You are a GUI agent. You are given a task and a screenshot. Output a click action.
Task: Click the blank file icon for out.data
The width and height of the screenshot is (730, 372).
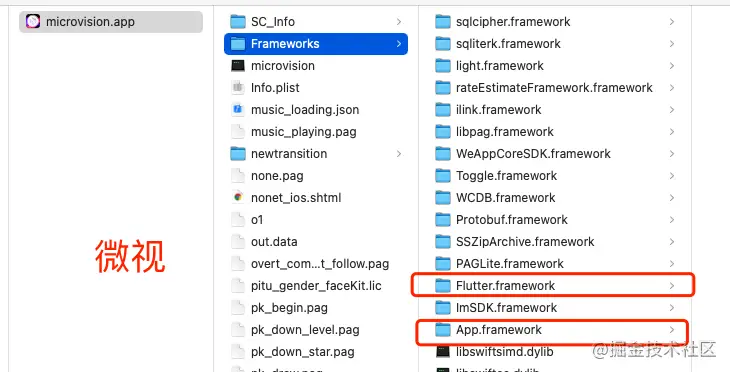(238, 242)
